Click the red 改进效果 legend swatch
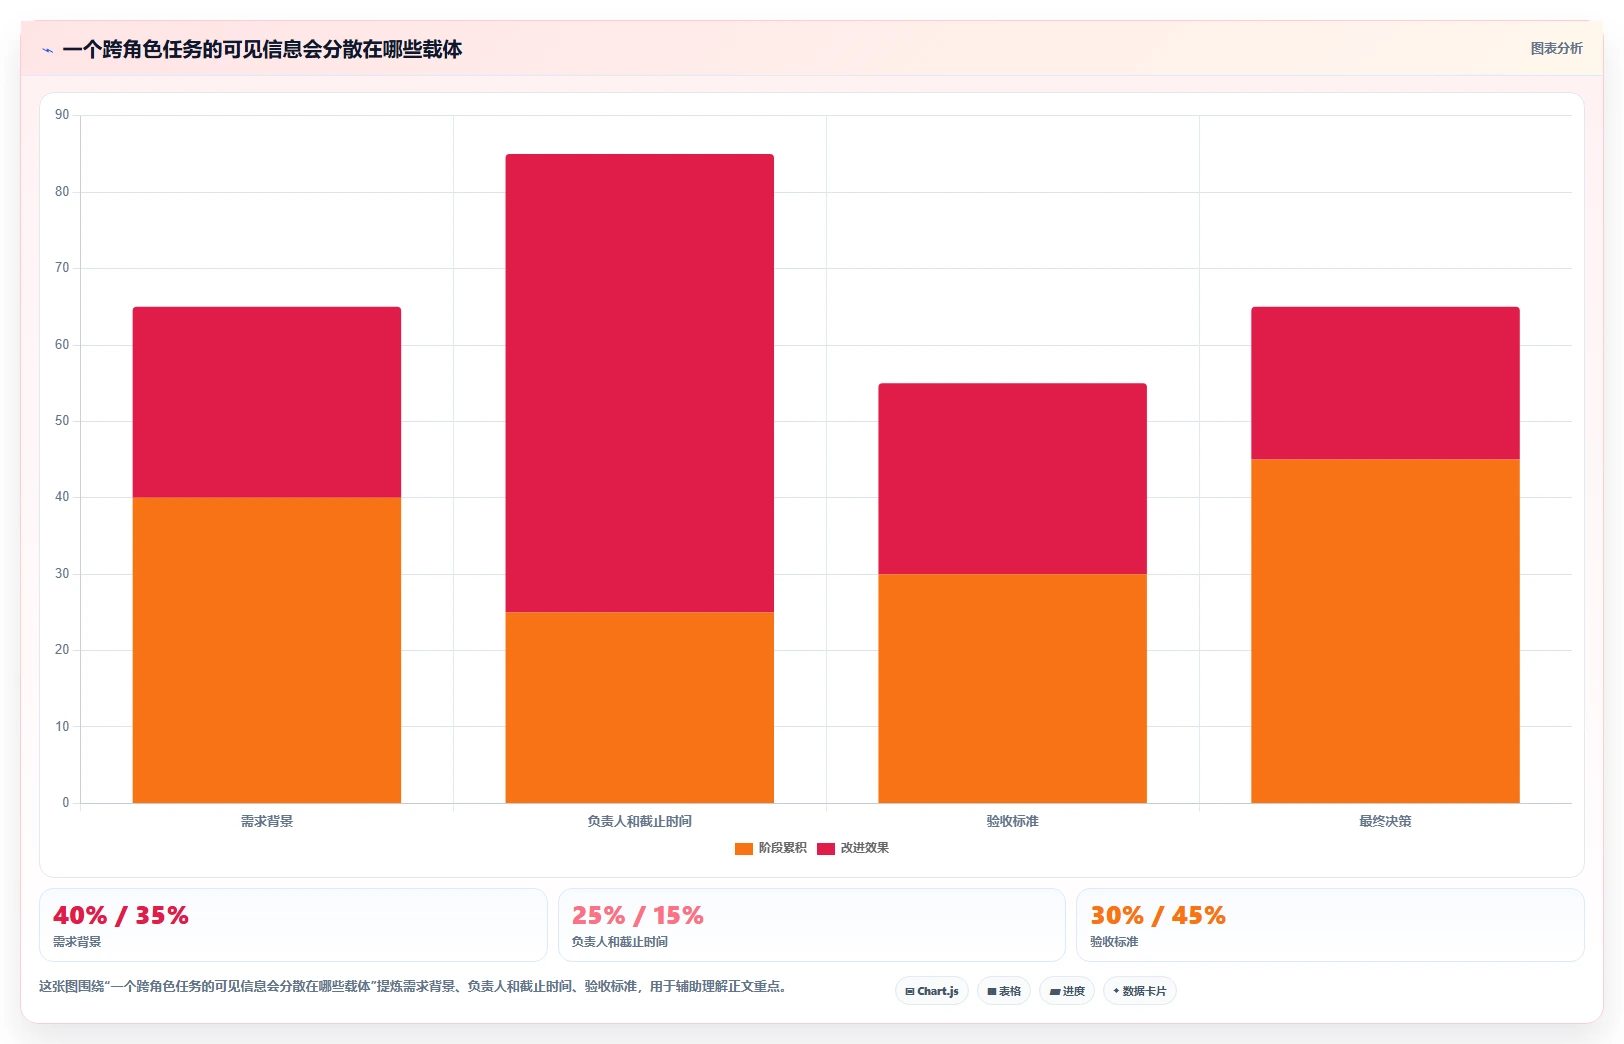This screenshot has width=1624, height=1044. point(826,849)
